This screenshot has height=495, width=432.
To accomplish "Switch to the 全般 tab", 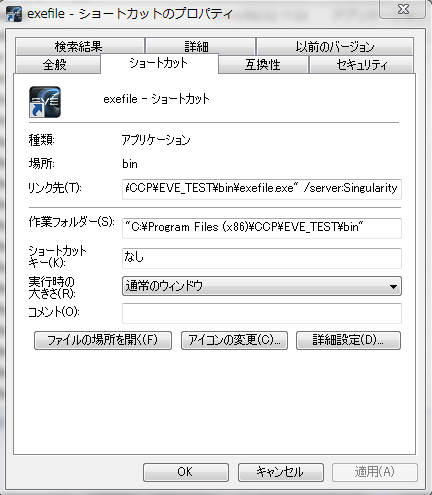I will pyautogui.click(x=57, y=65).
